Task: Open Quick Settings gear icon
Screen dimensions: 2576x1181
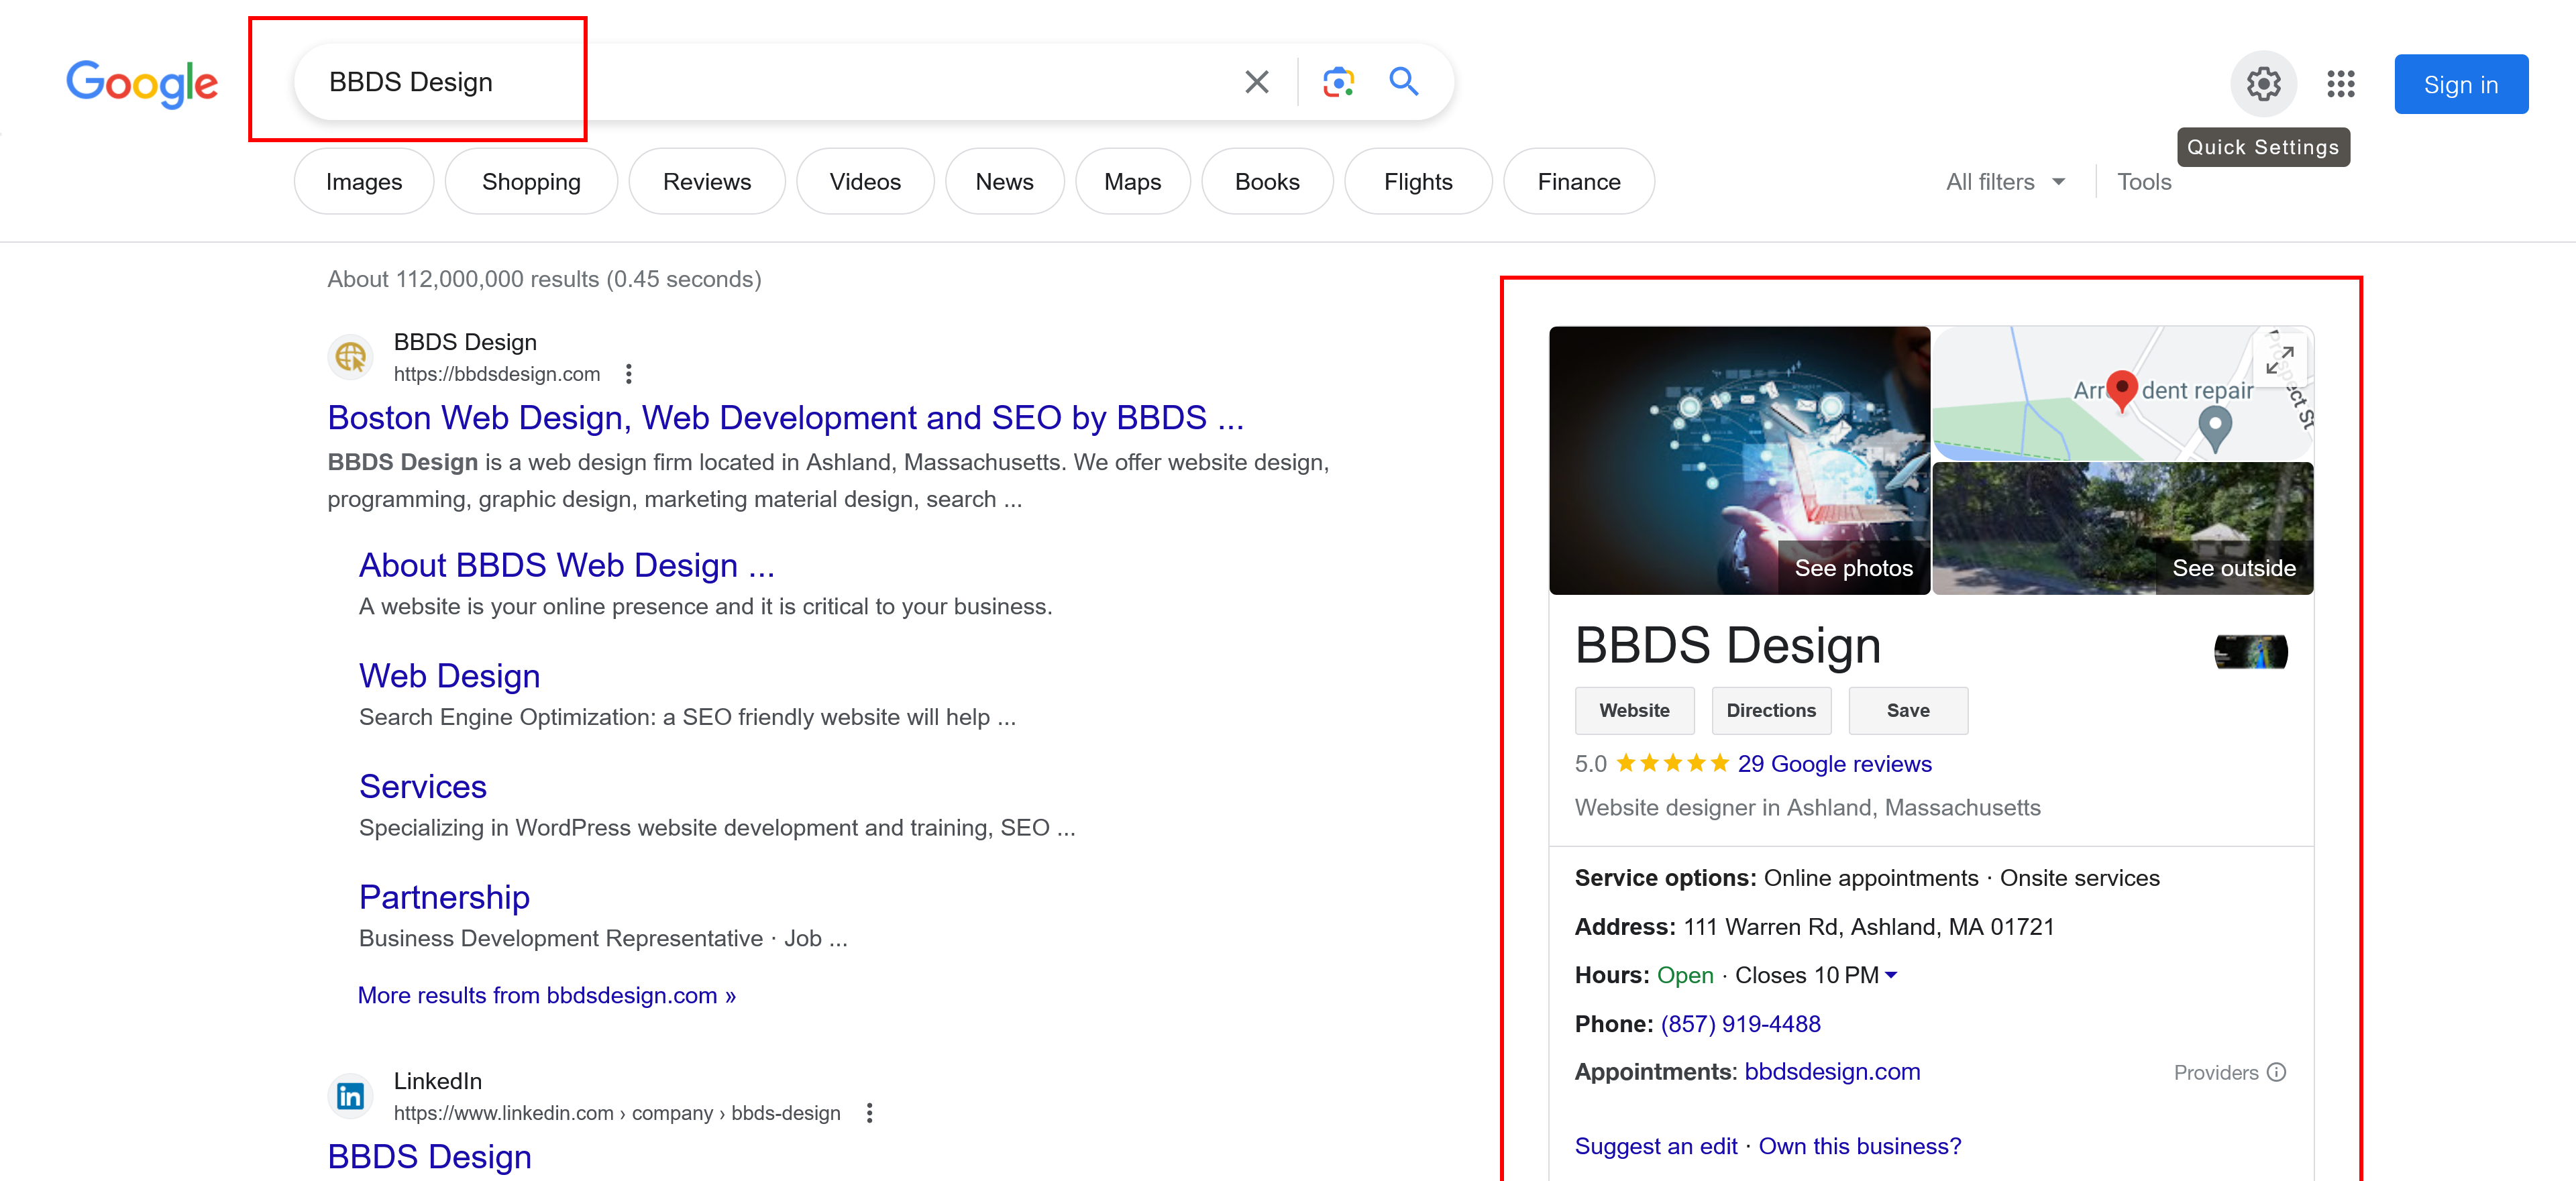Action: [2263, 84]
